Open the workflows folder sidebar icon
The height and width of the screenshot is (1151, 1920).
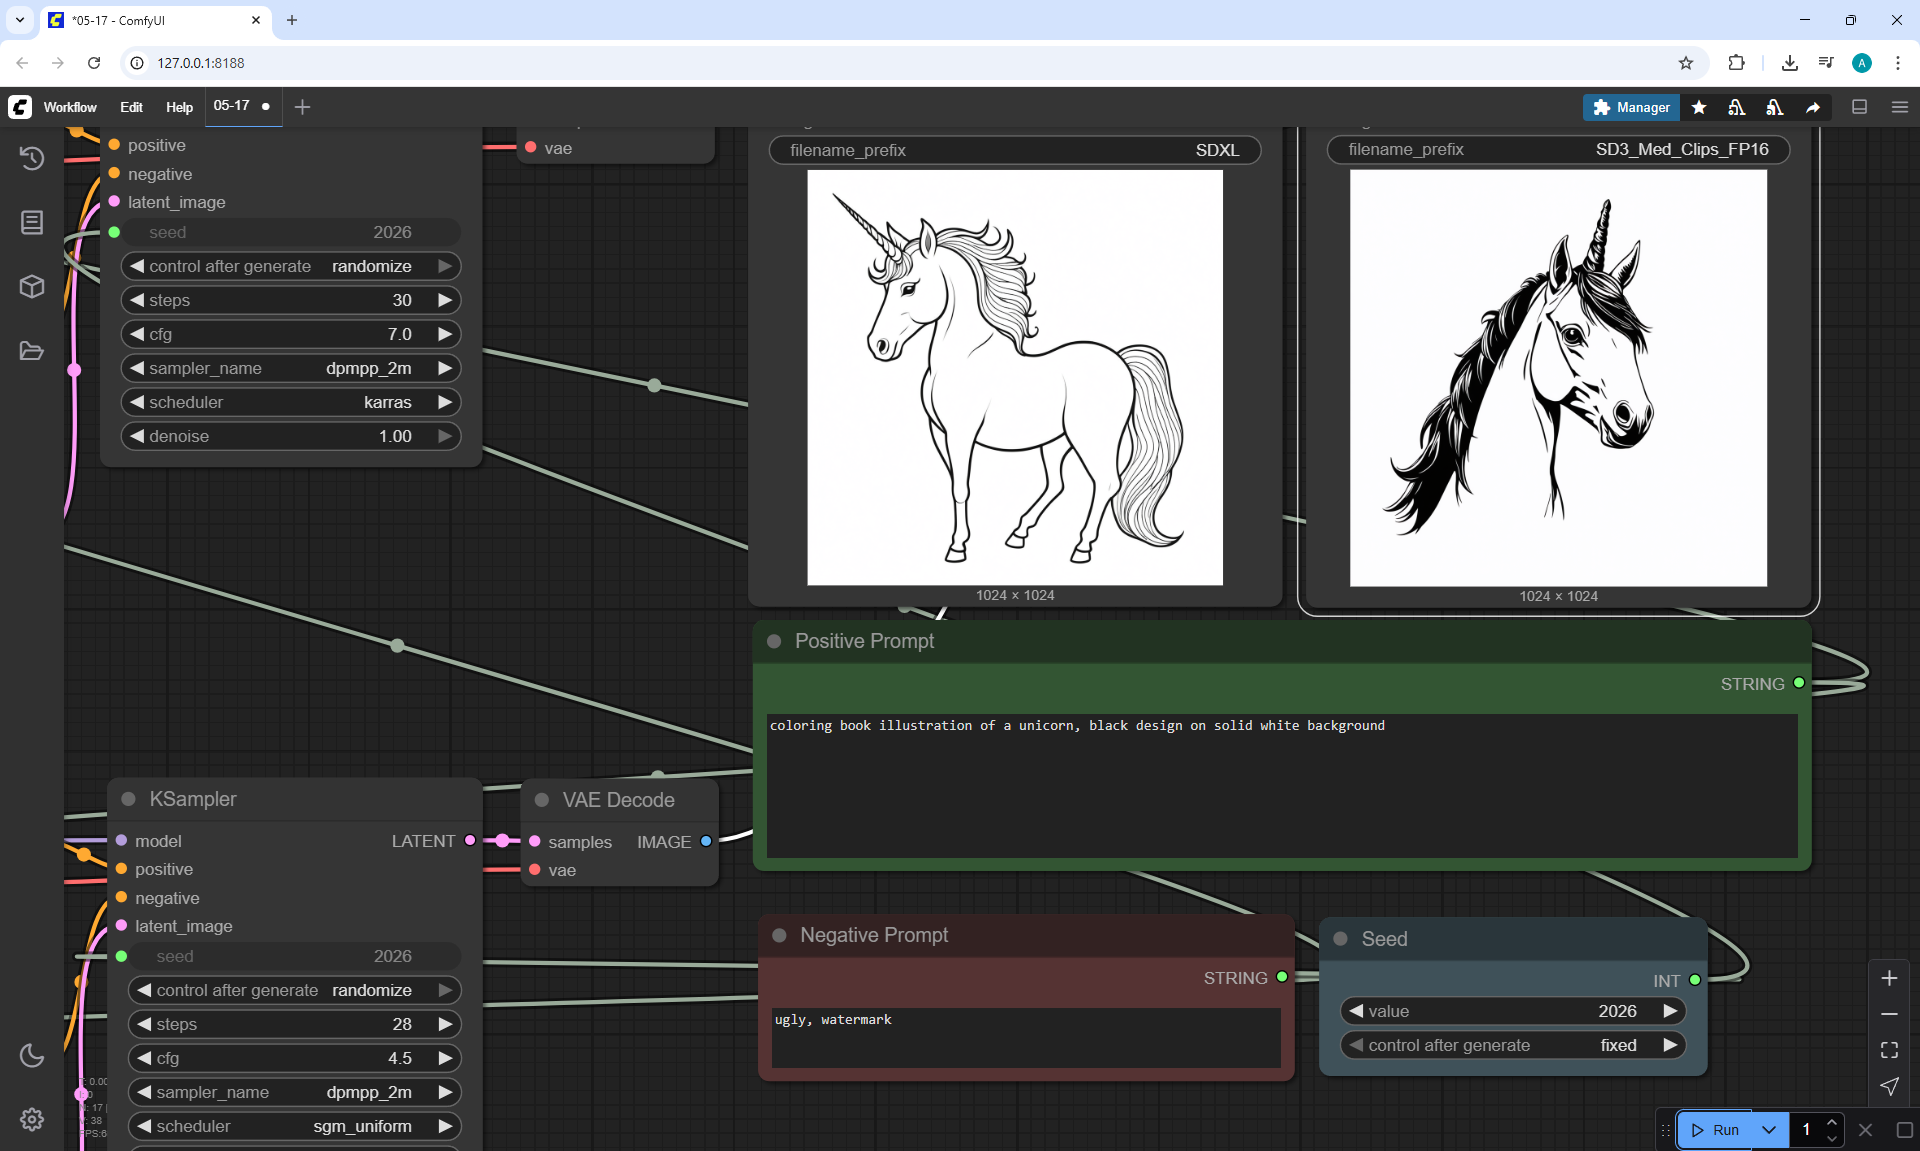click(32, 351)
